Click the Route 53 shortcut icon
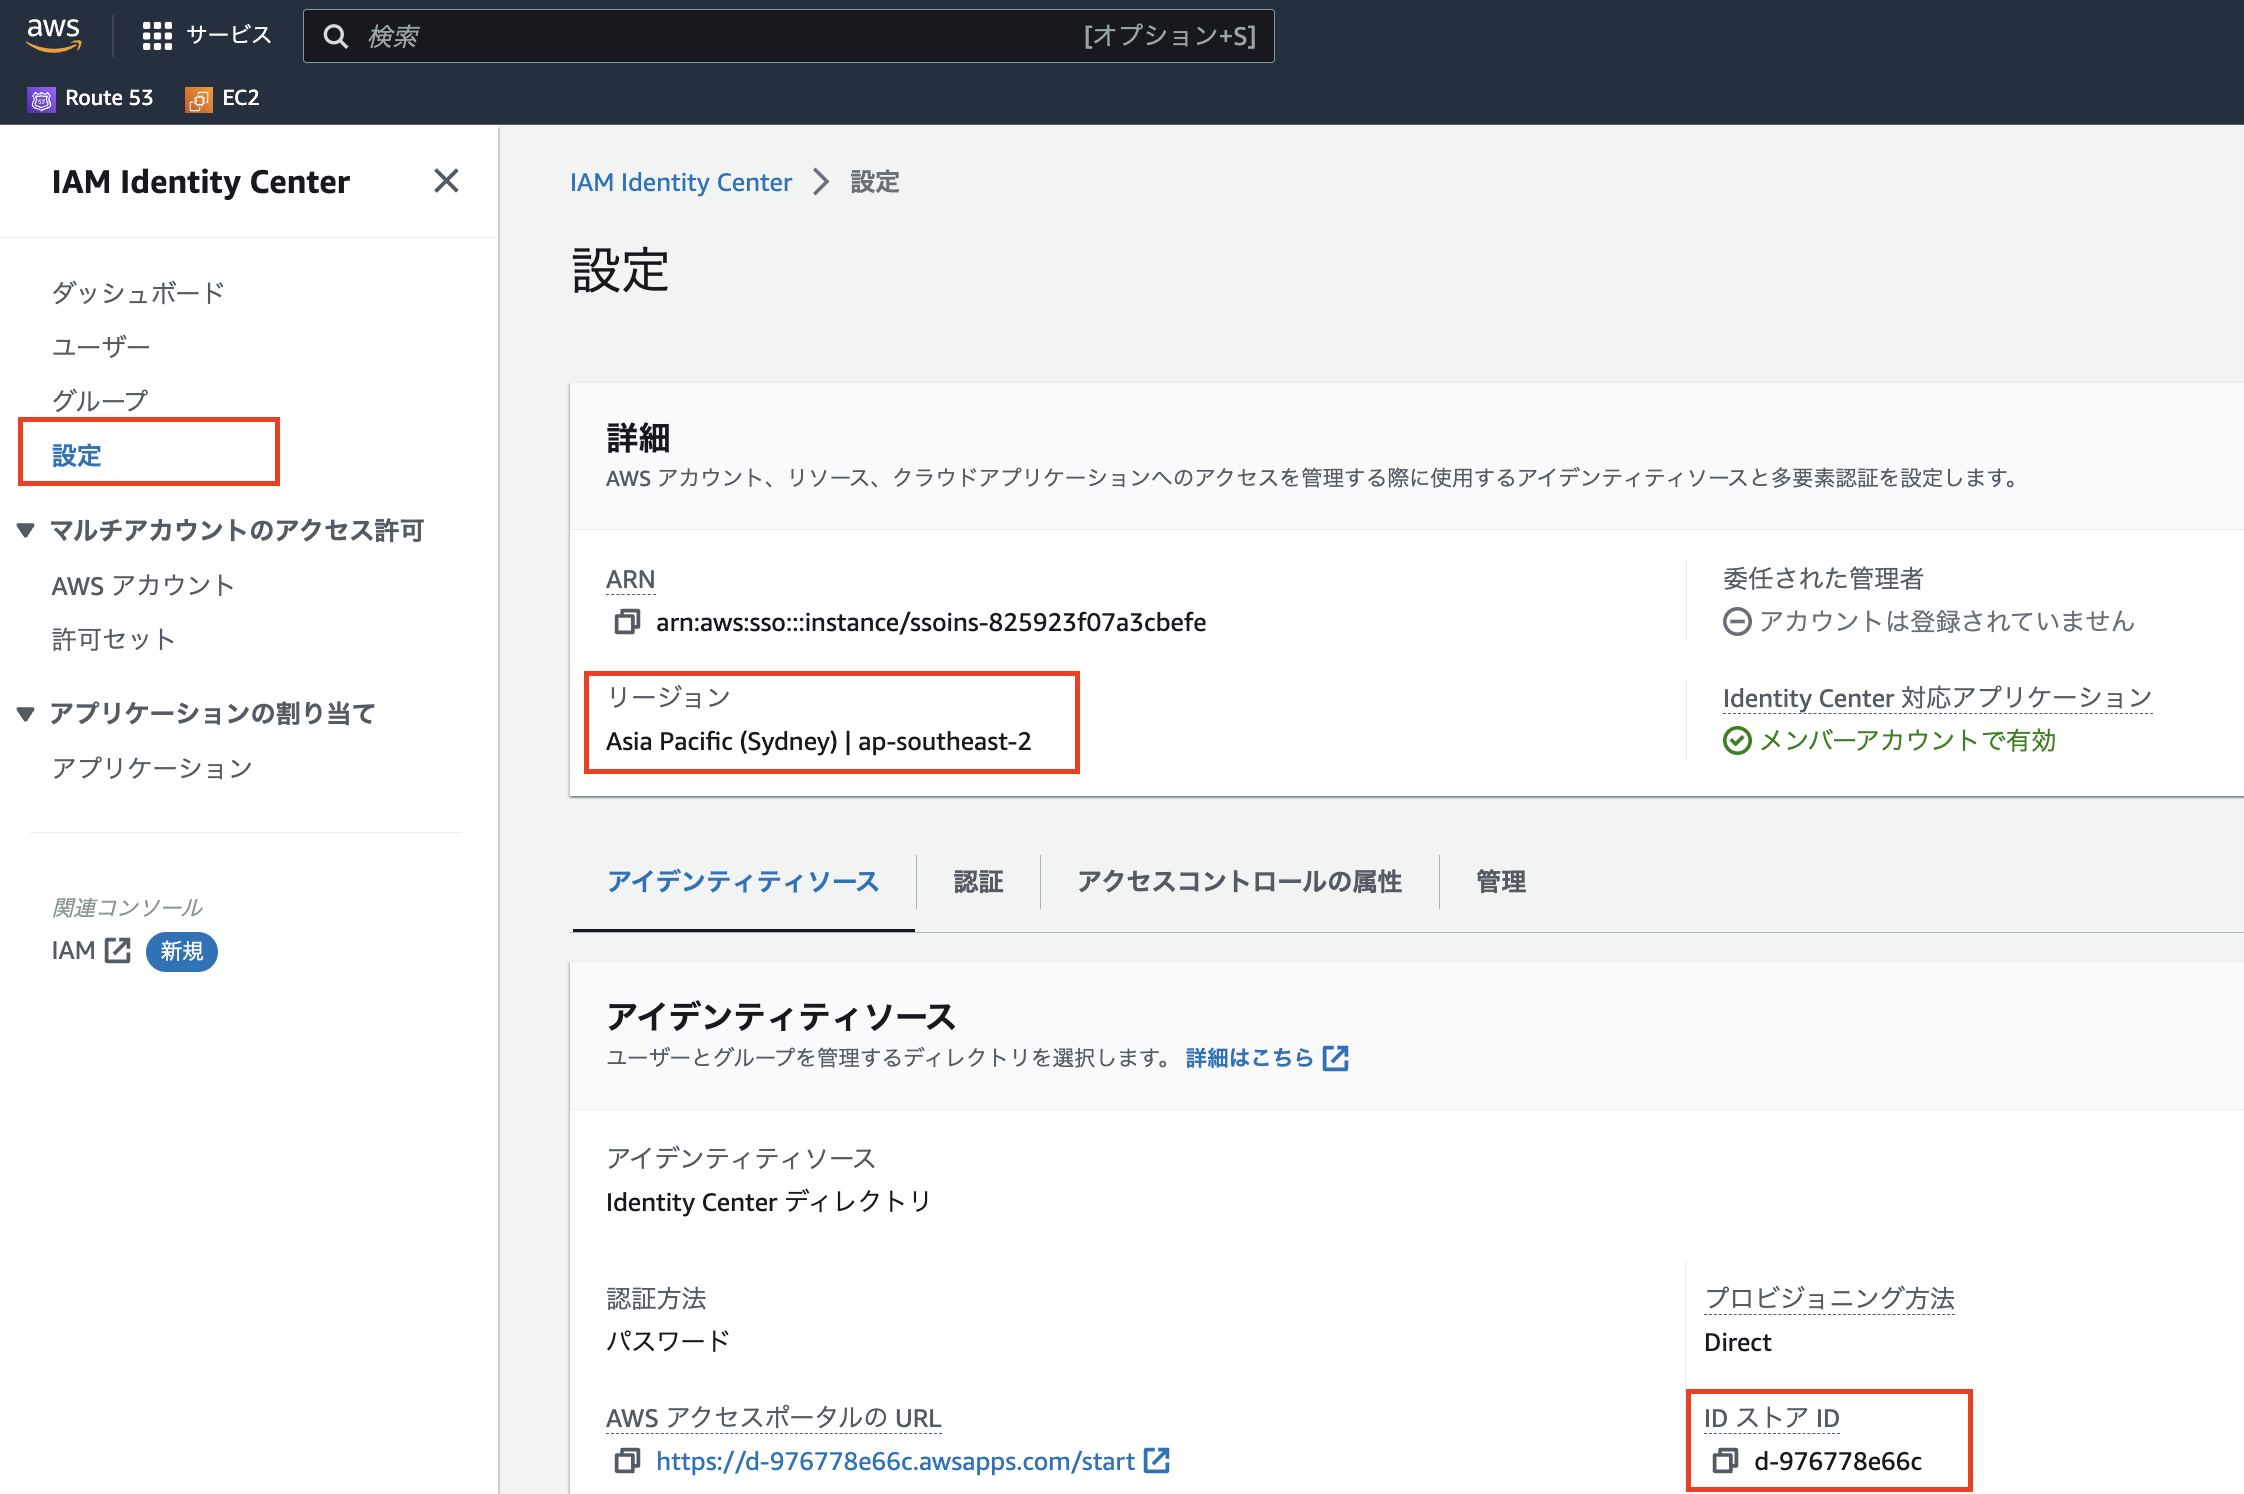2244x1494 pixels. coord(41,99)
